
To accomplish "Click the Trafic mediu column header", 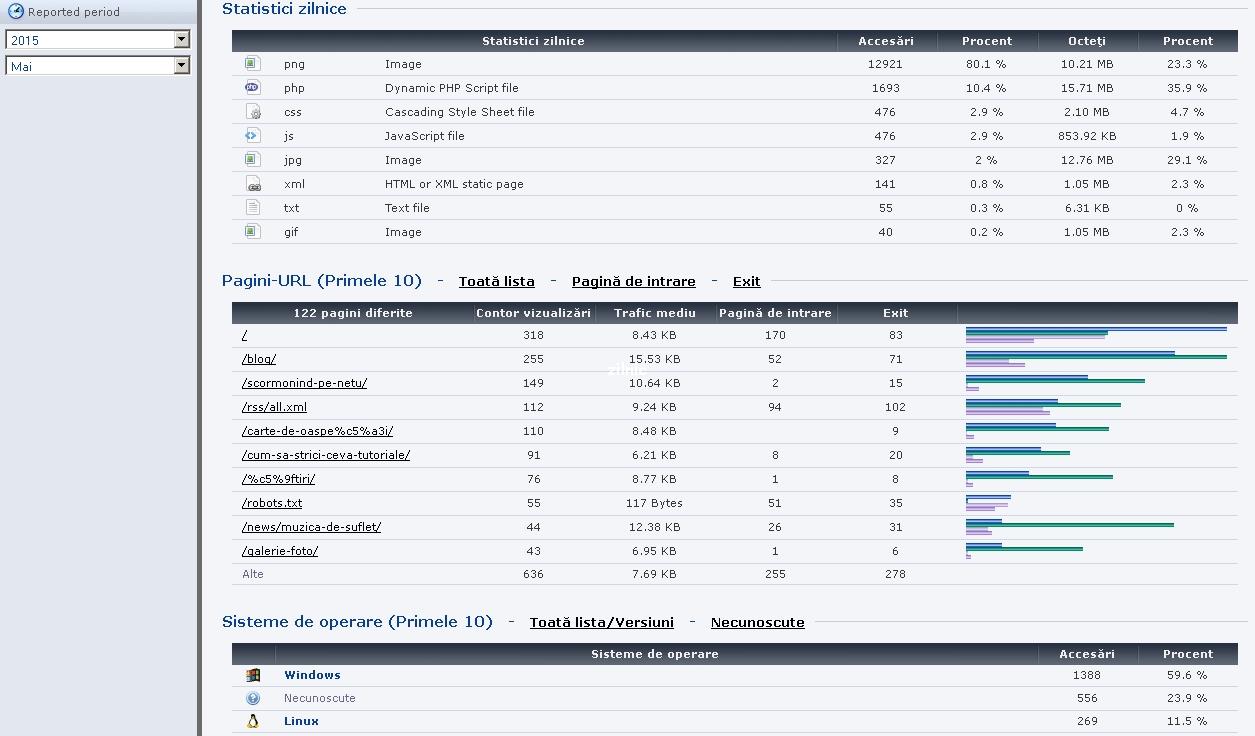I will (x=655, y=313).
